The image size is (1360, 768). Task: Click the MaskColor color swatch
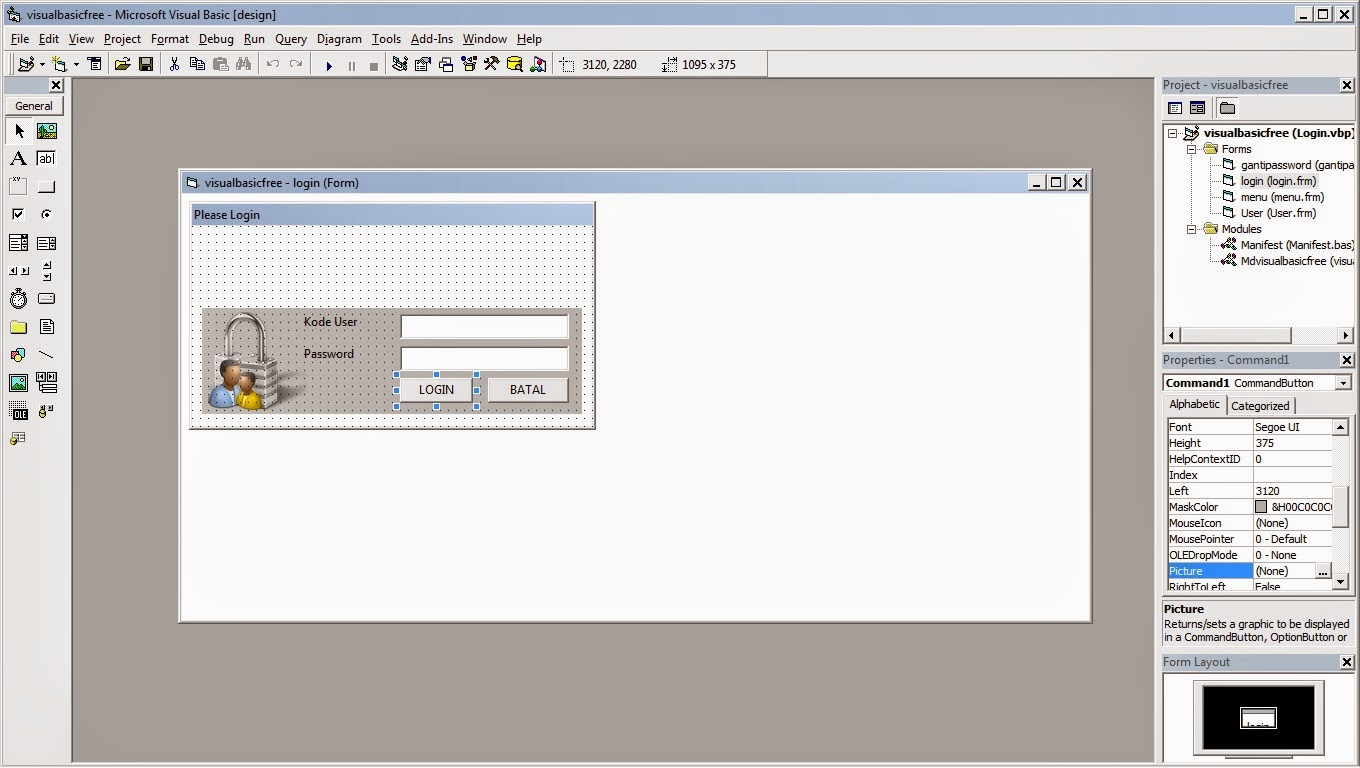tap(1262, 506)
